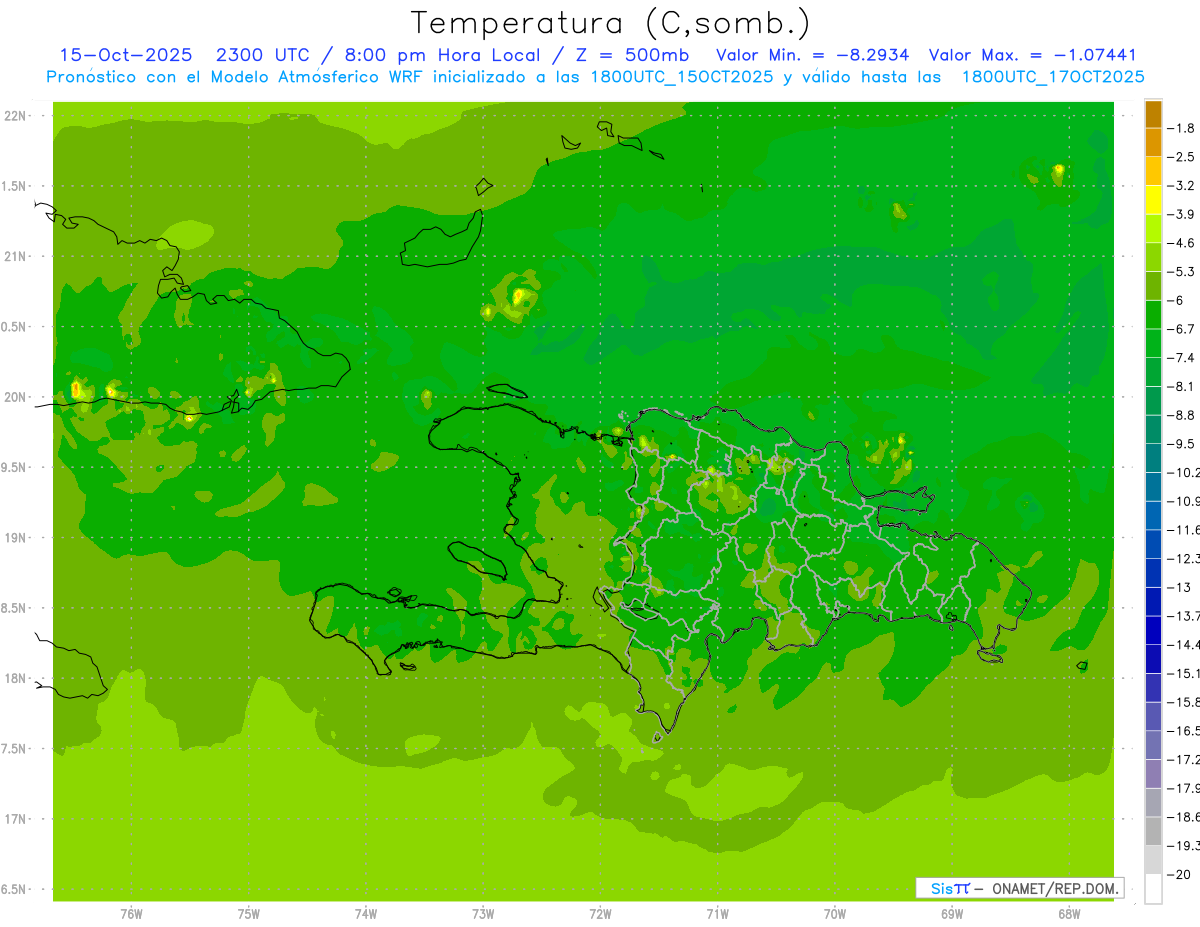Click the '69W' longitude label
The image size is (1200, 927).
[952, 914]
